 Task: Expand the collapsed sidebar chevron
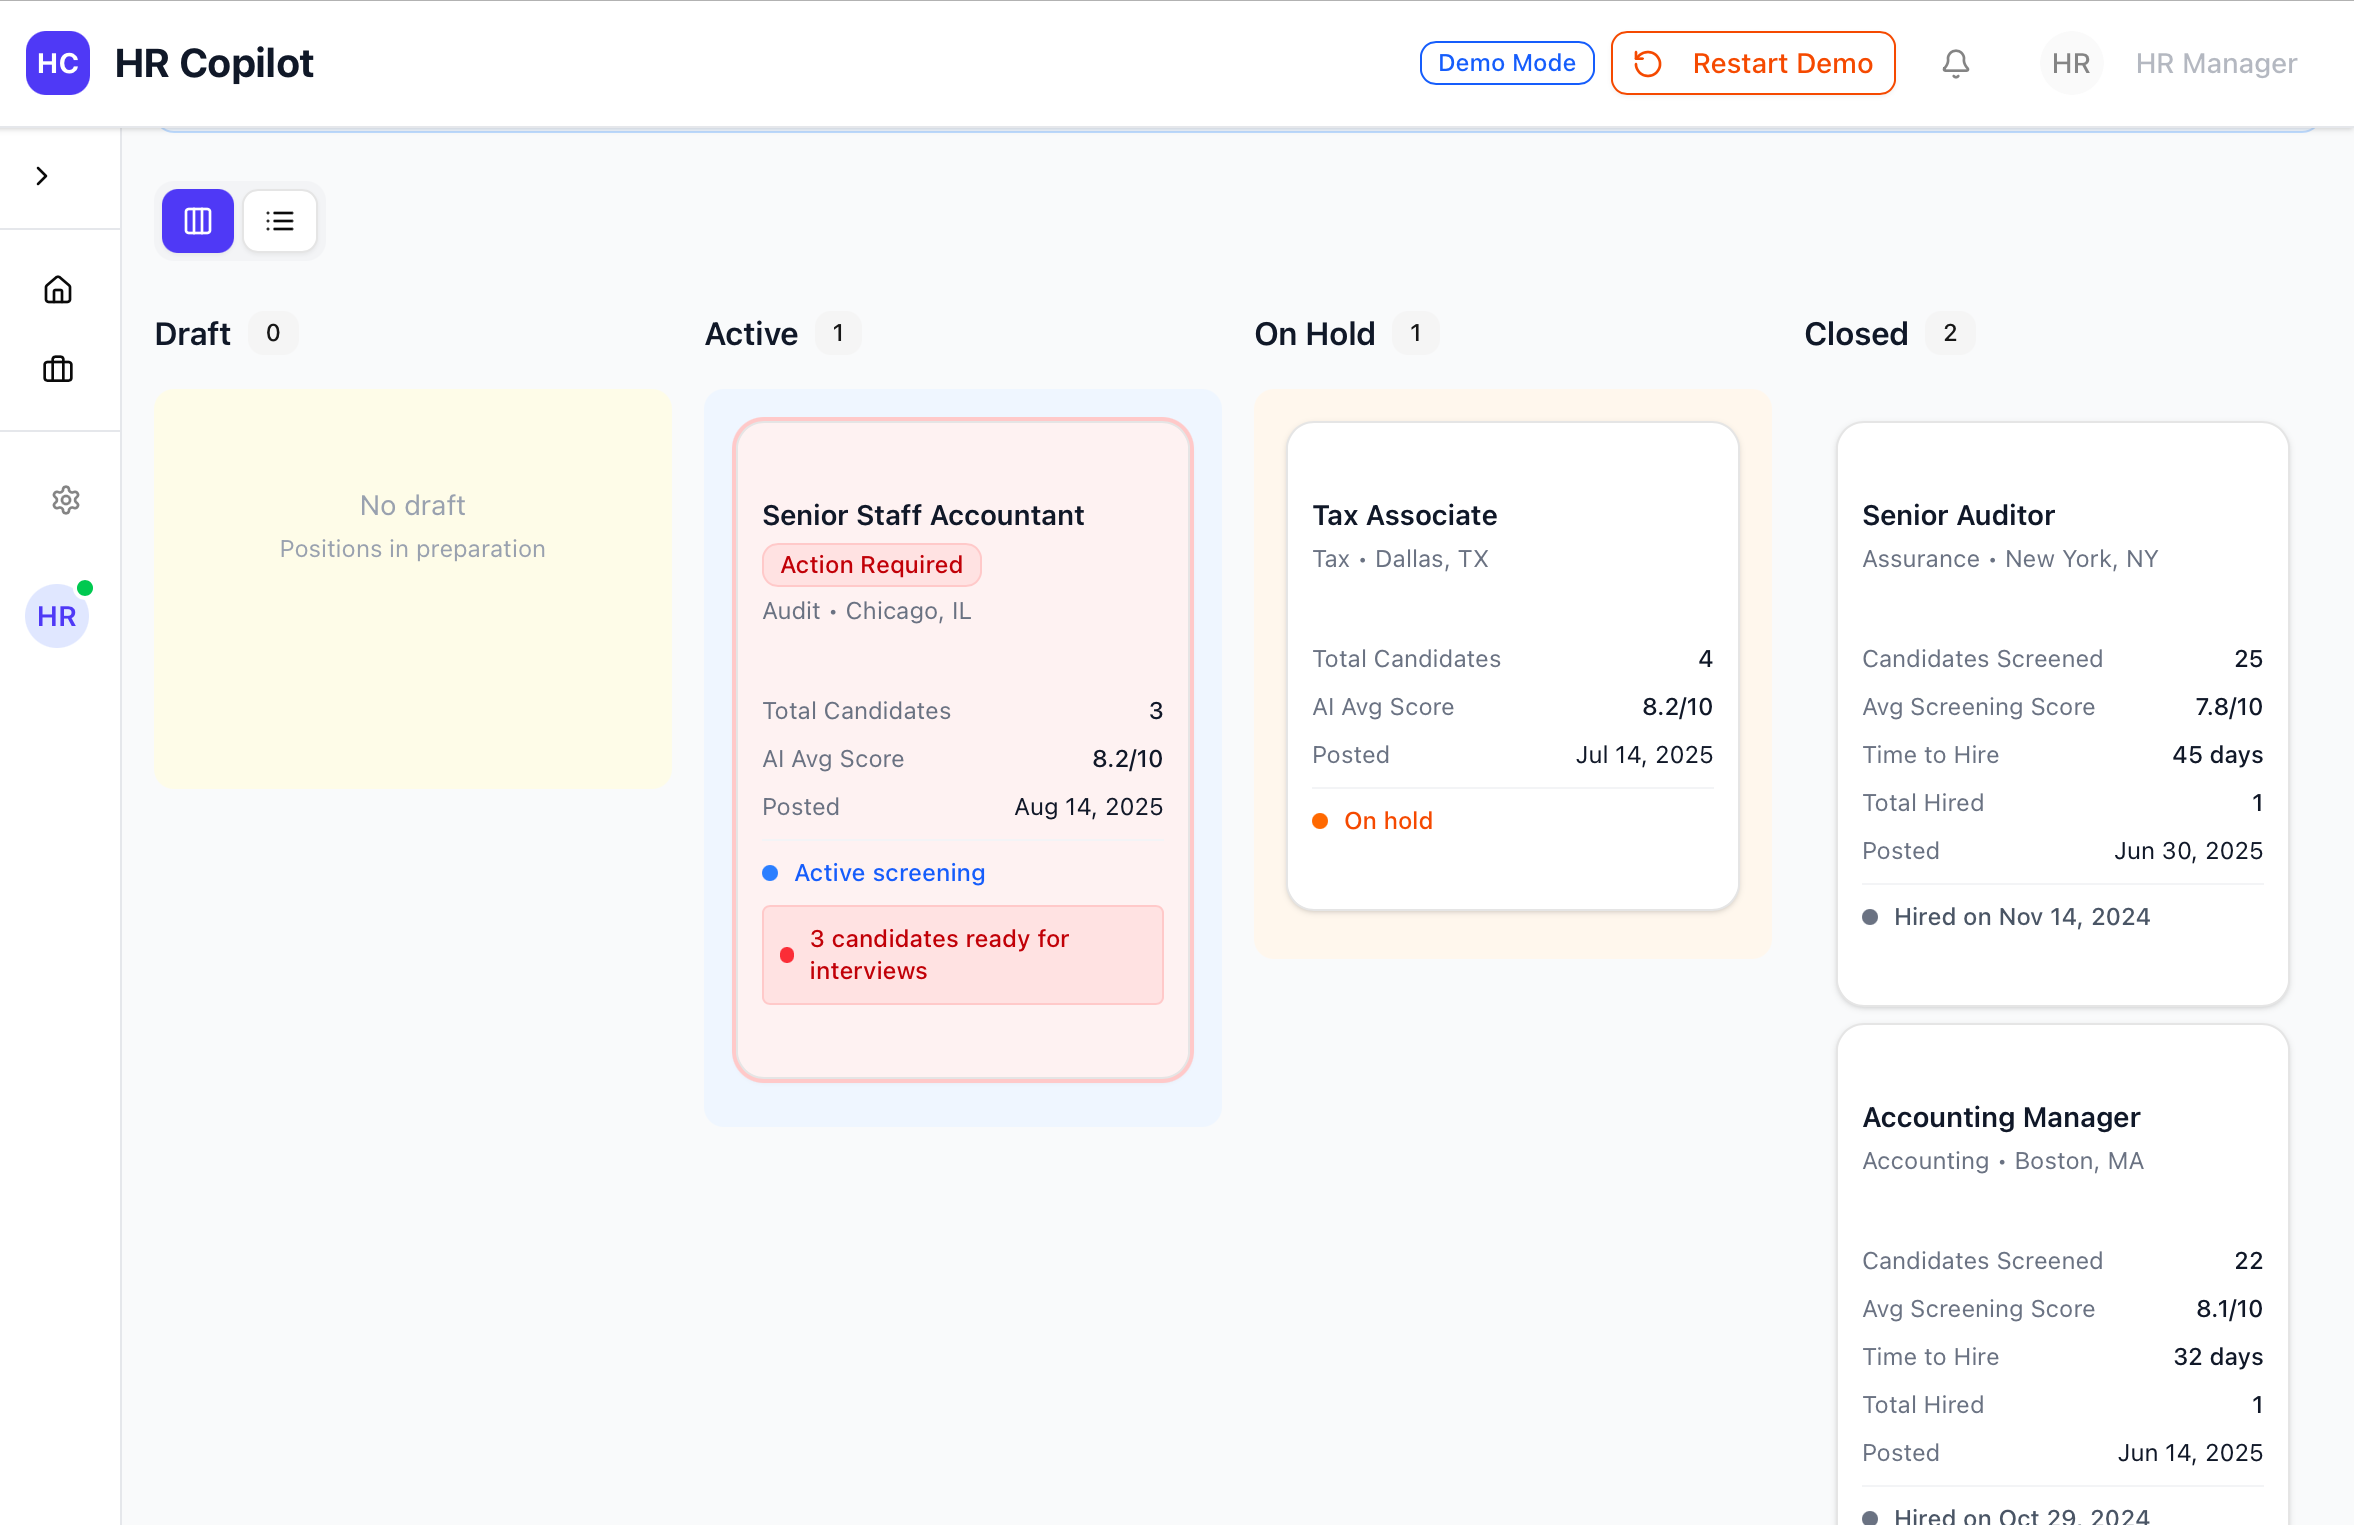(x=42, y=176)
